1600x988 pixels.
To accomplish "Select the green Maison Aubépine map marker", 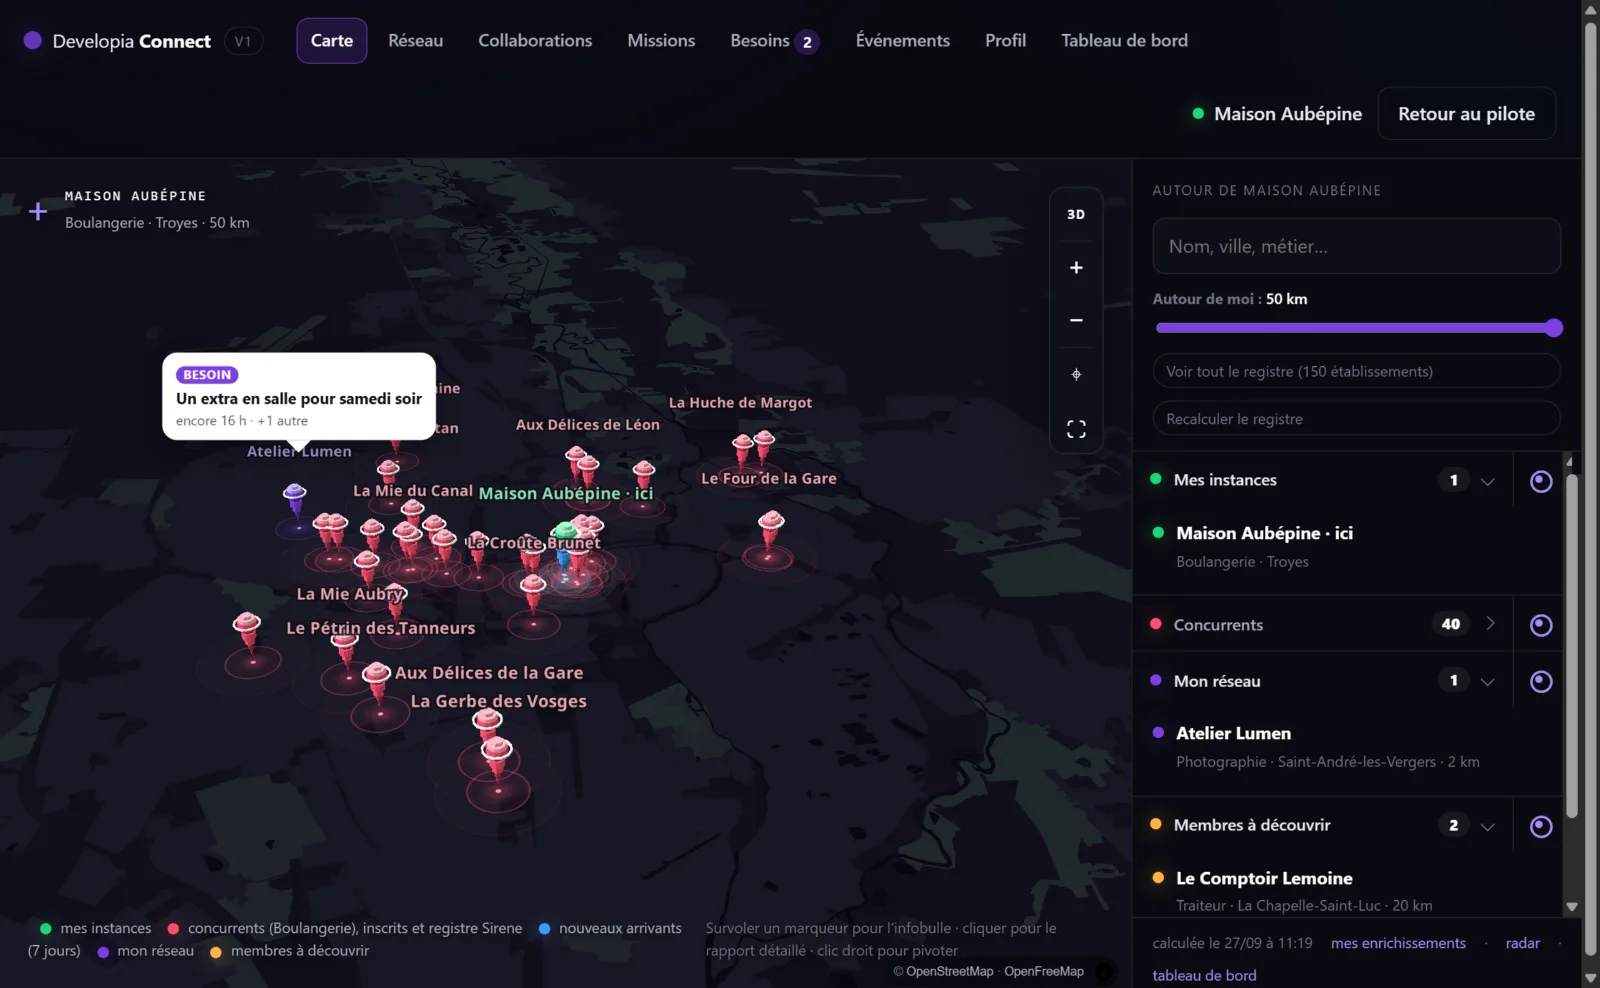I will [x=565, y=531].
